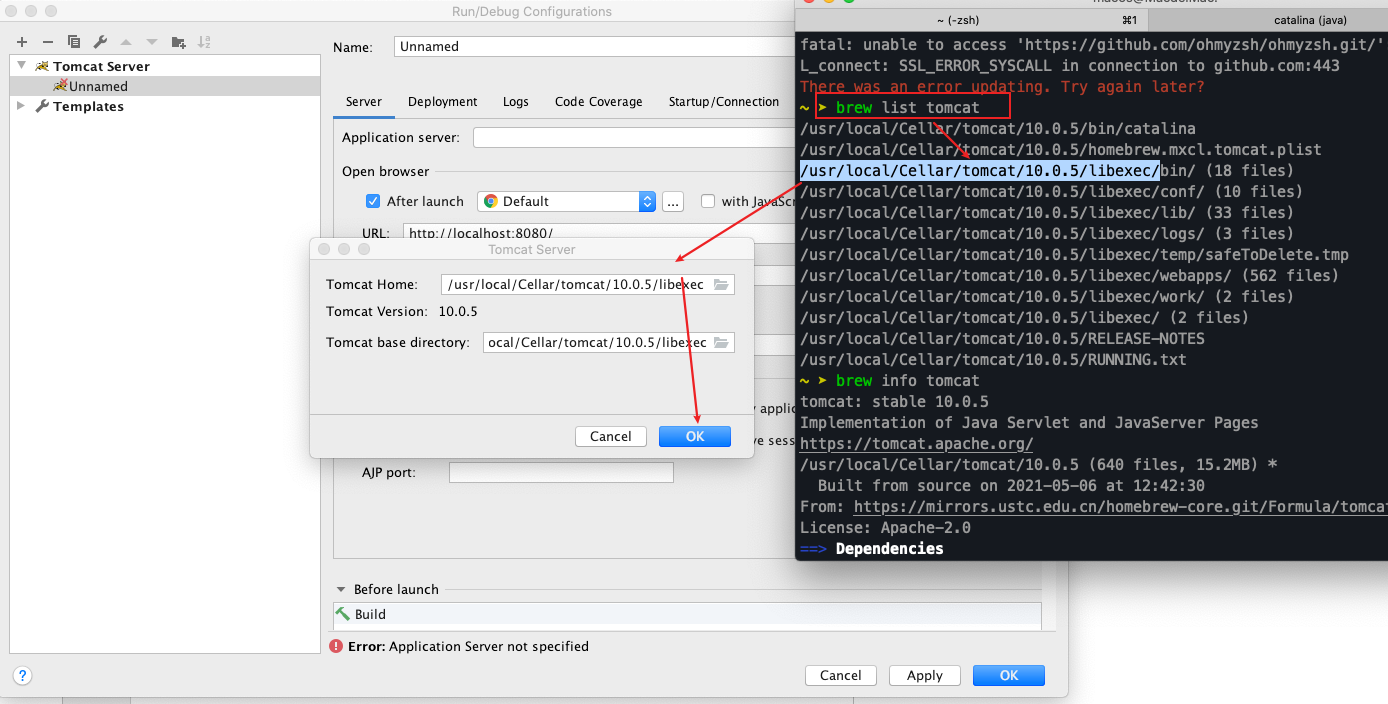Cancel the Tomcat Server dialog

(x=611, y=436)
